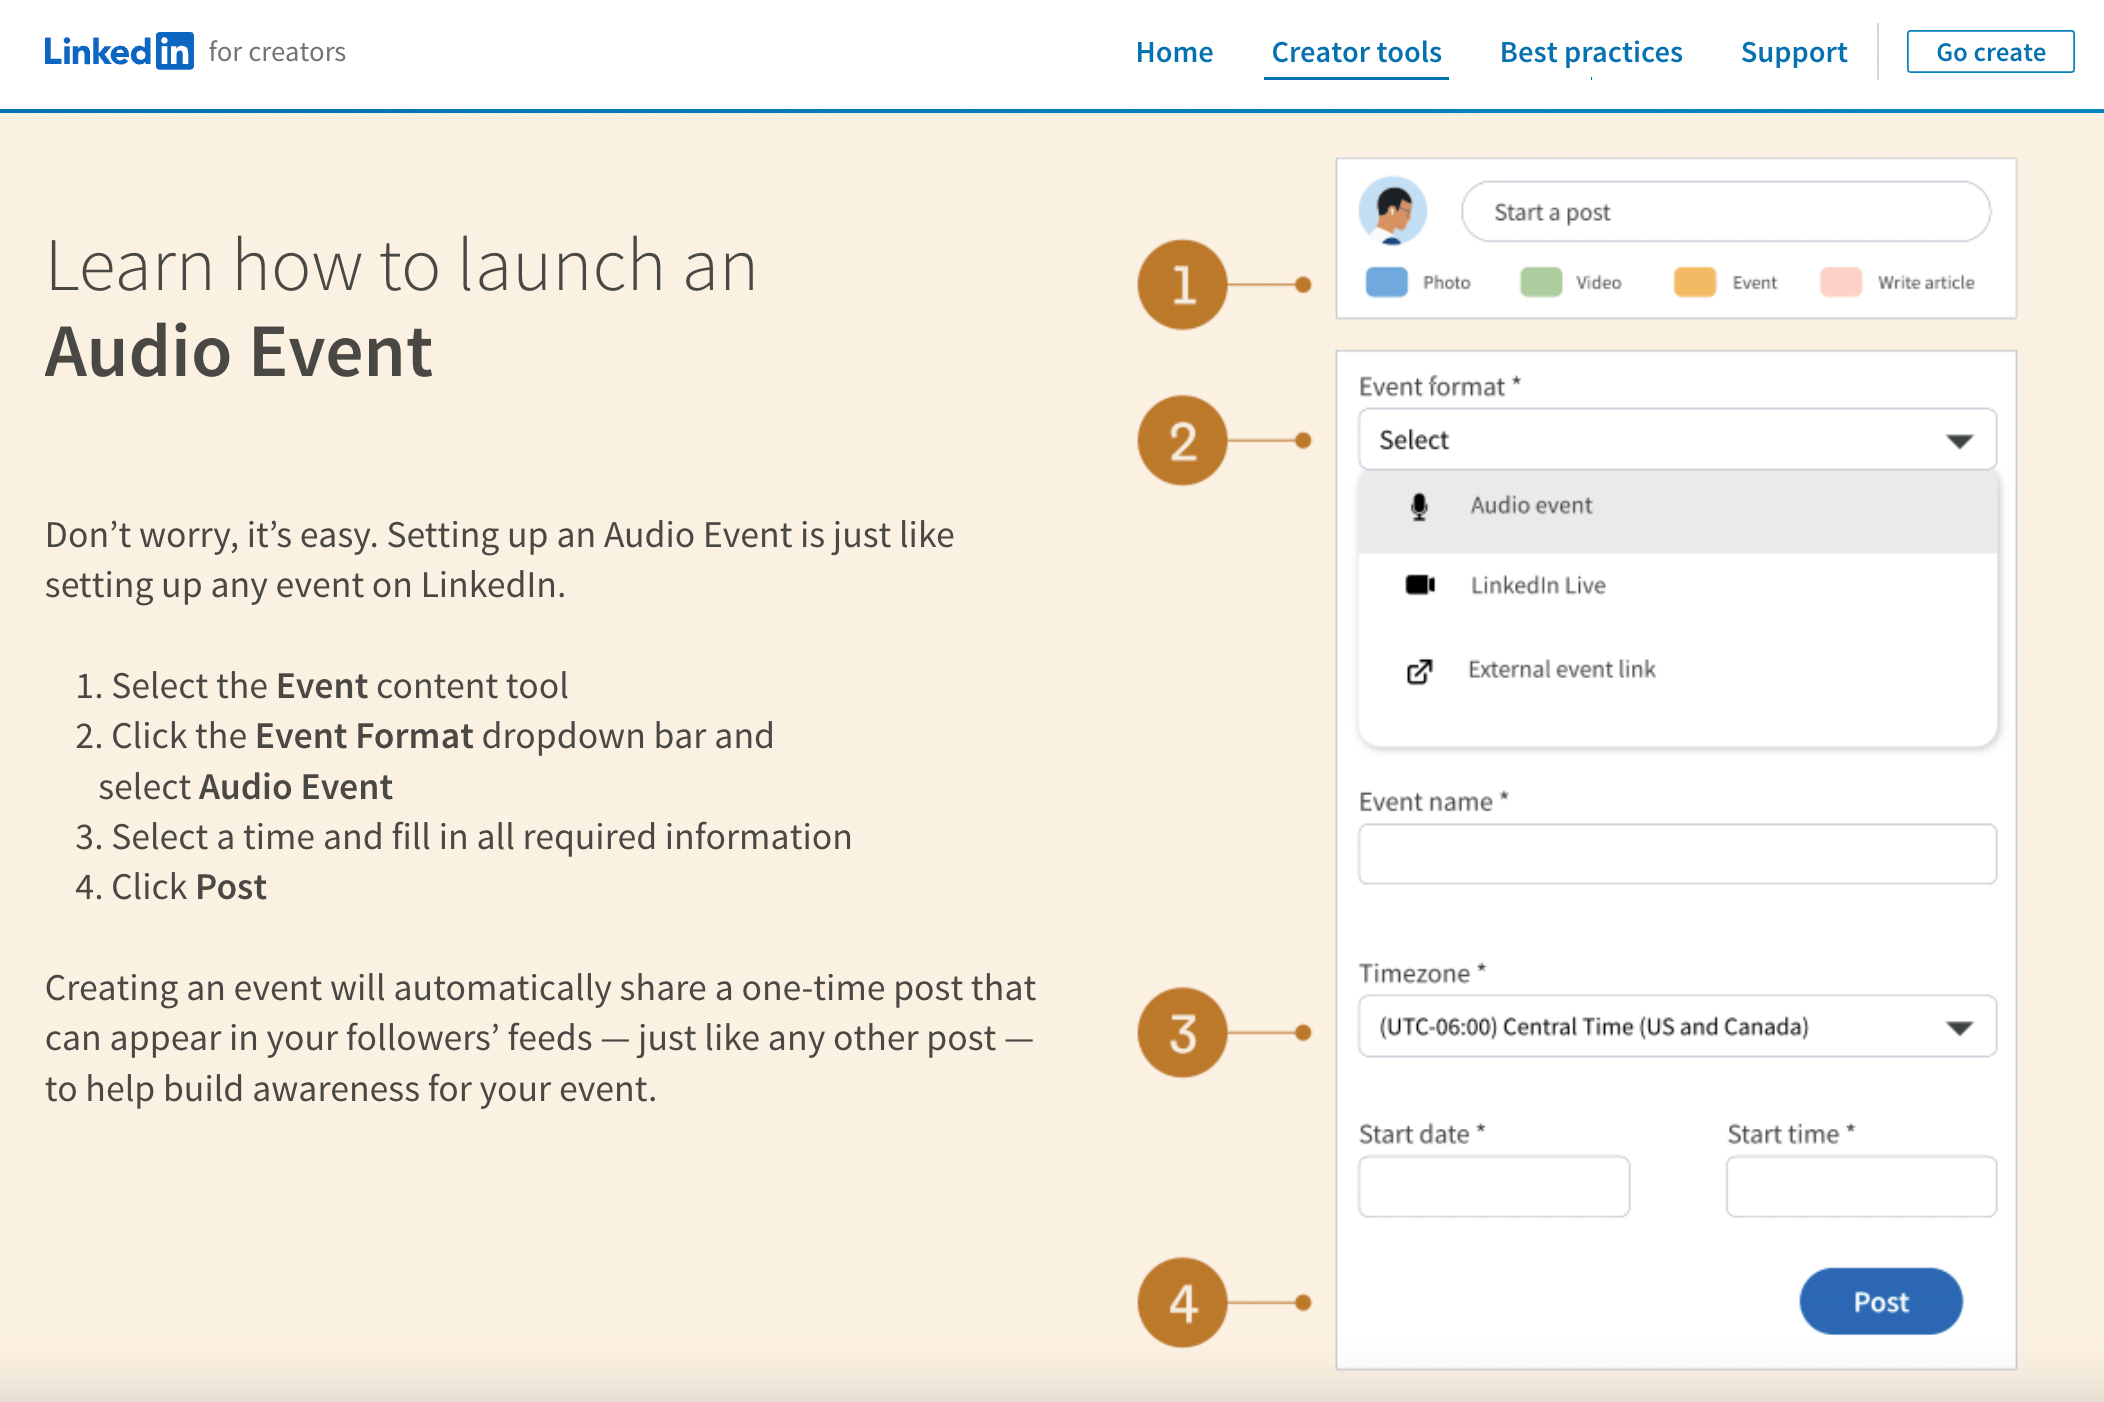Click the Video label
The height and width of the screenshot is (1402, 2104).
click(x=1598, y=283)
